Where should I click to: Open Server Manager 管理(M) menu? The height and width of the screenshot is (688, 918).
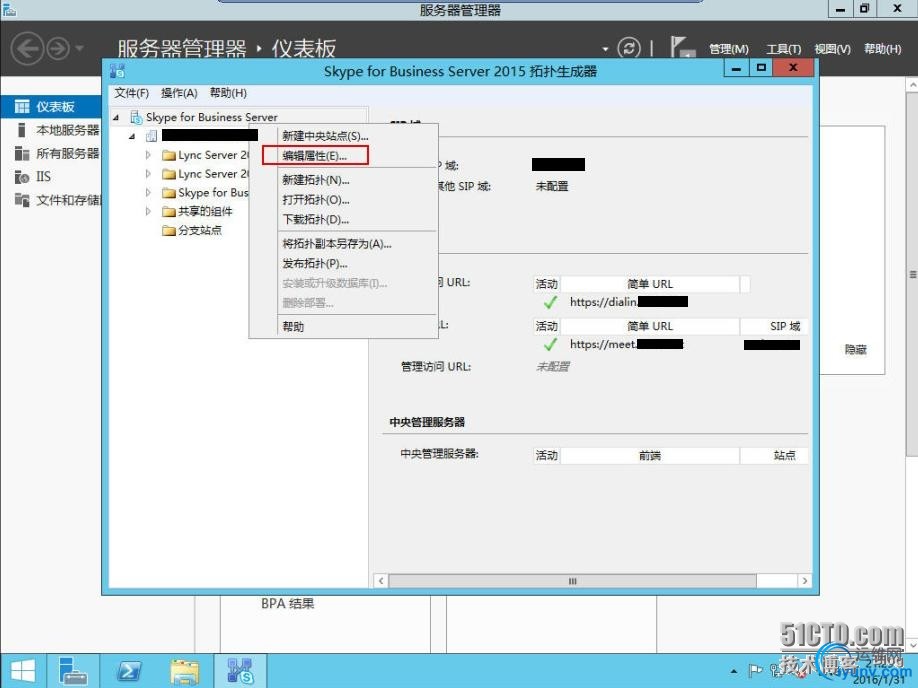pyautogui.click(x=728, y=49)
